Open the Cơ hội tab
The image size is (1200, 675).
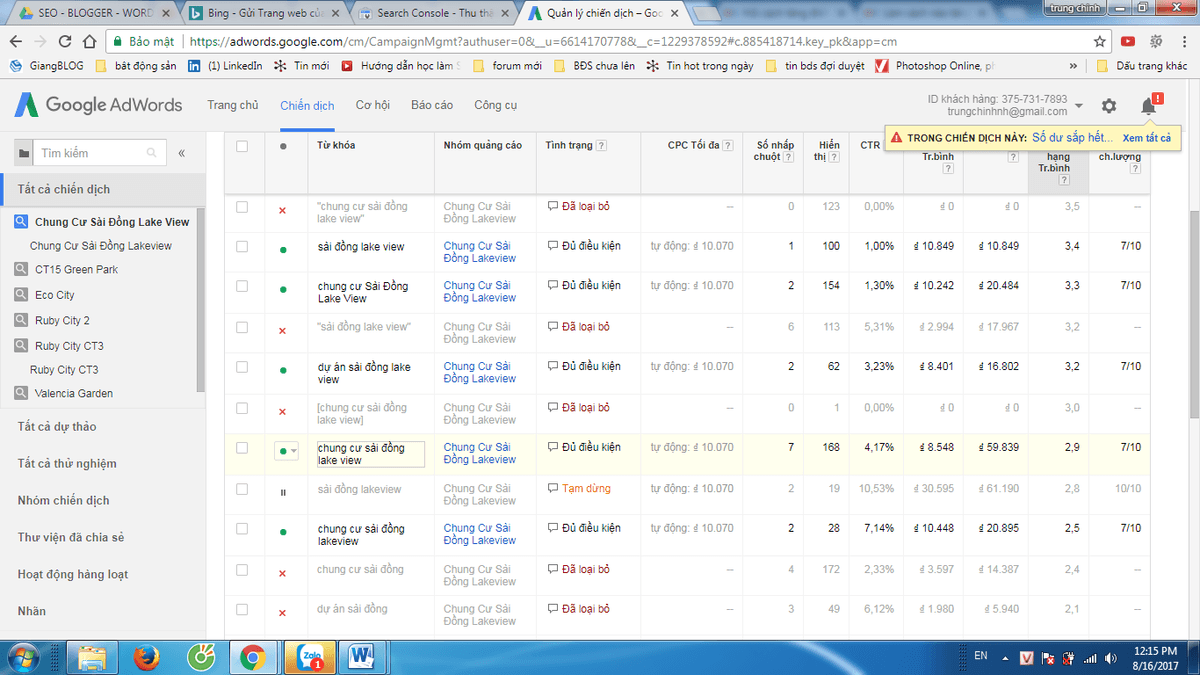[x=373, y=105]
